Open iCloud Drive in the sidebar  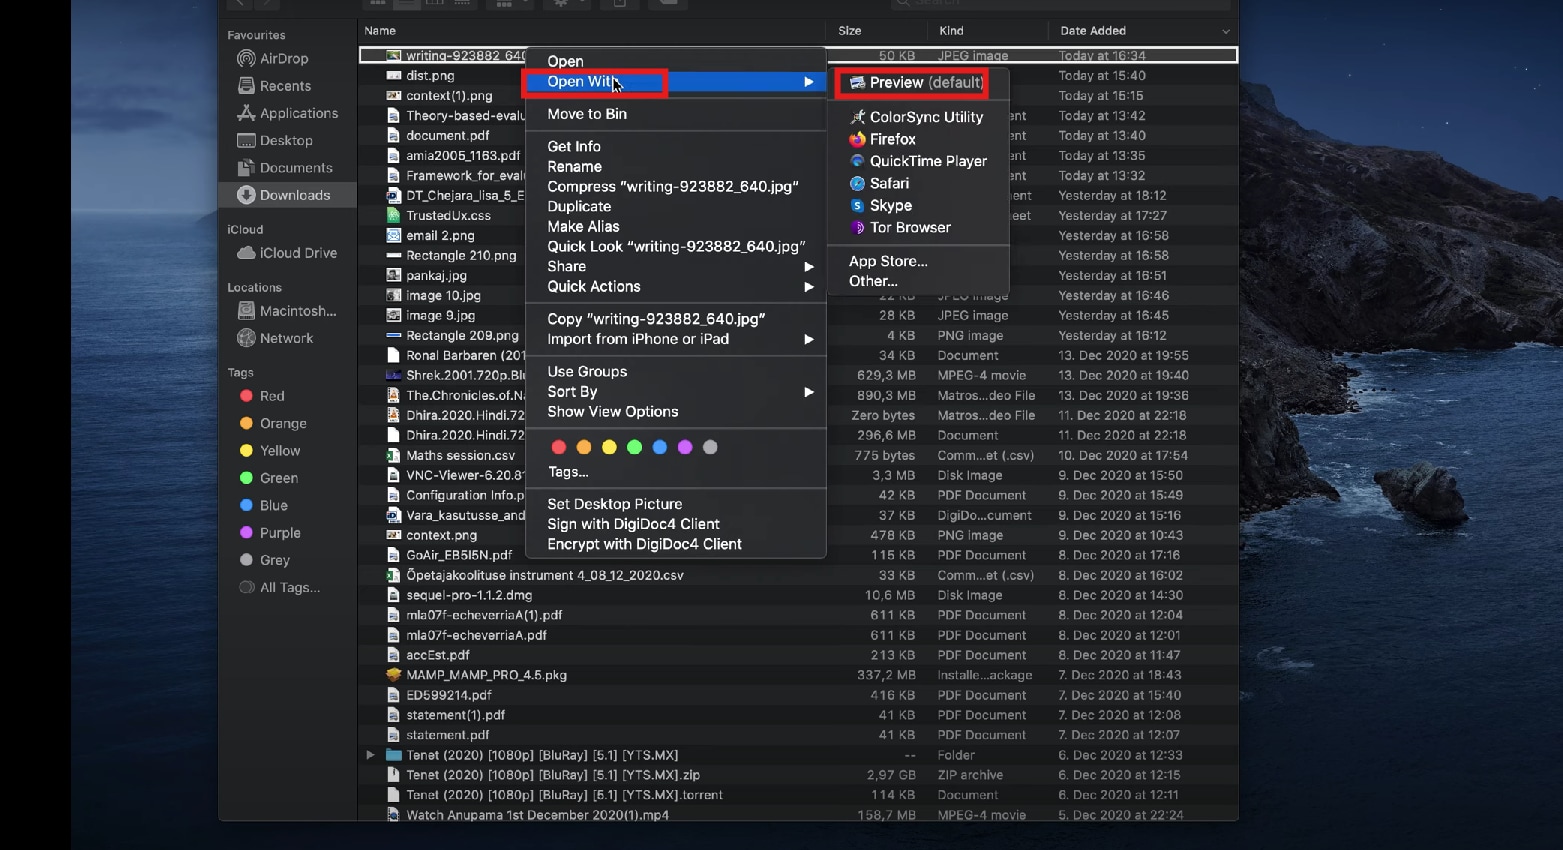point(287,253)
